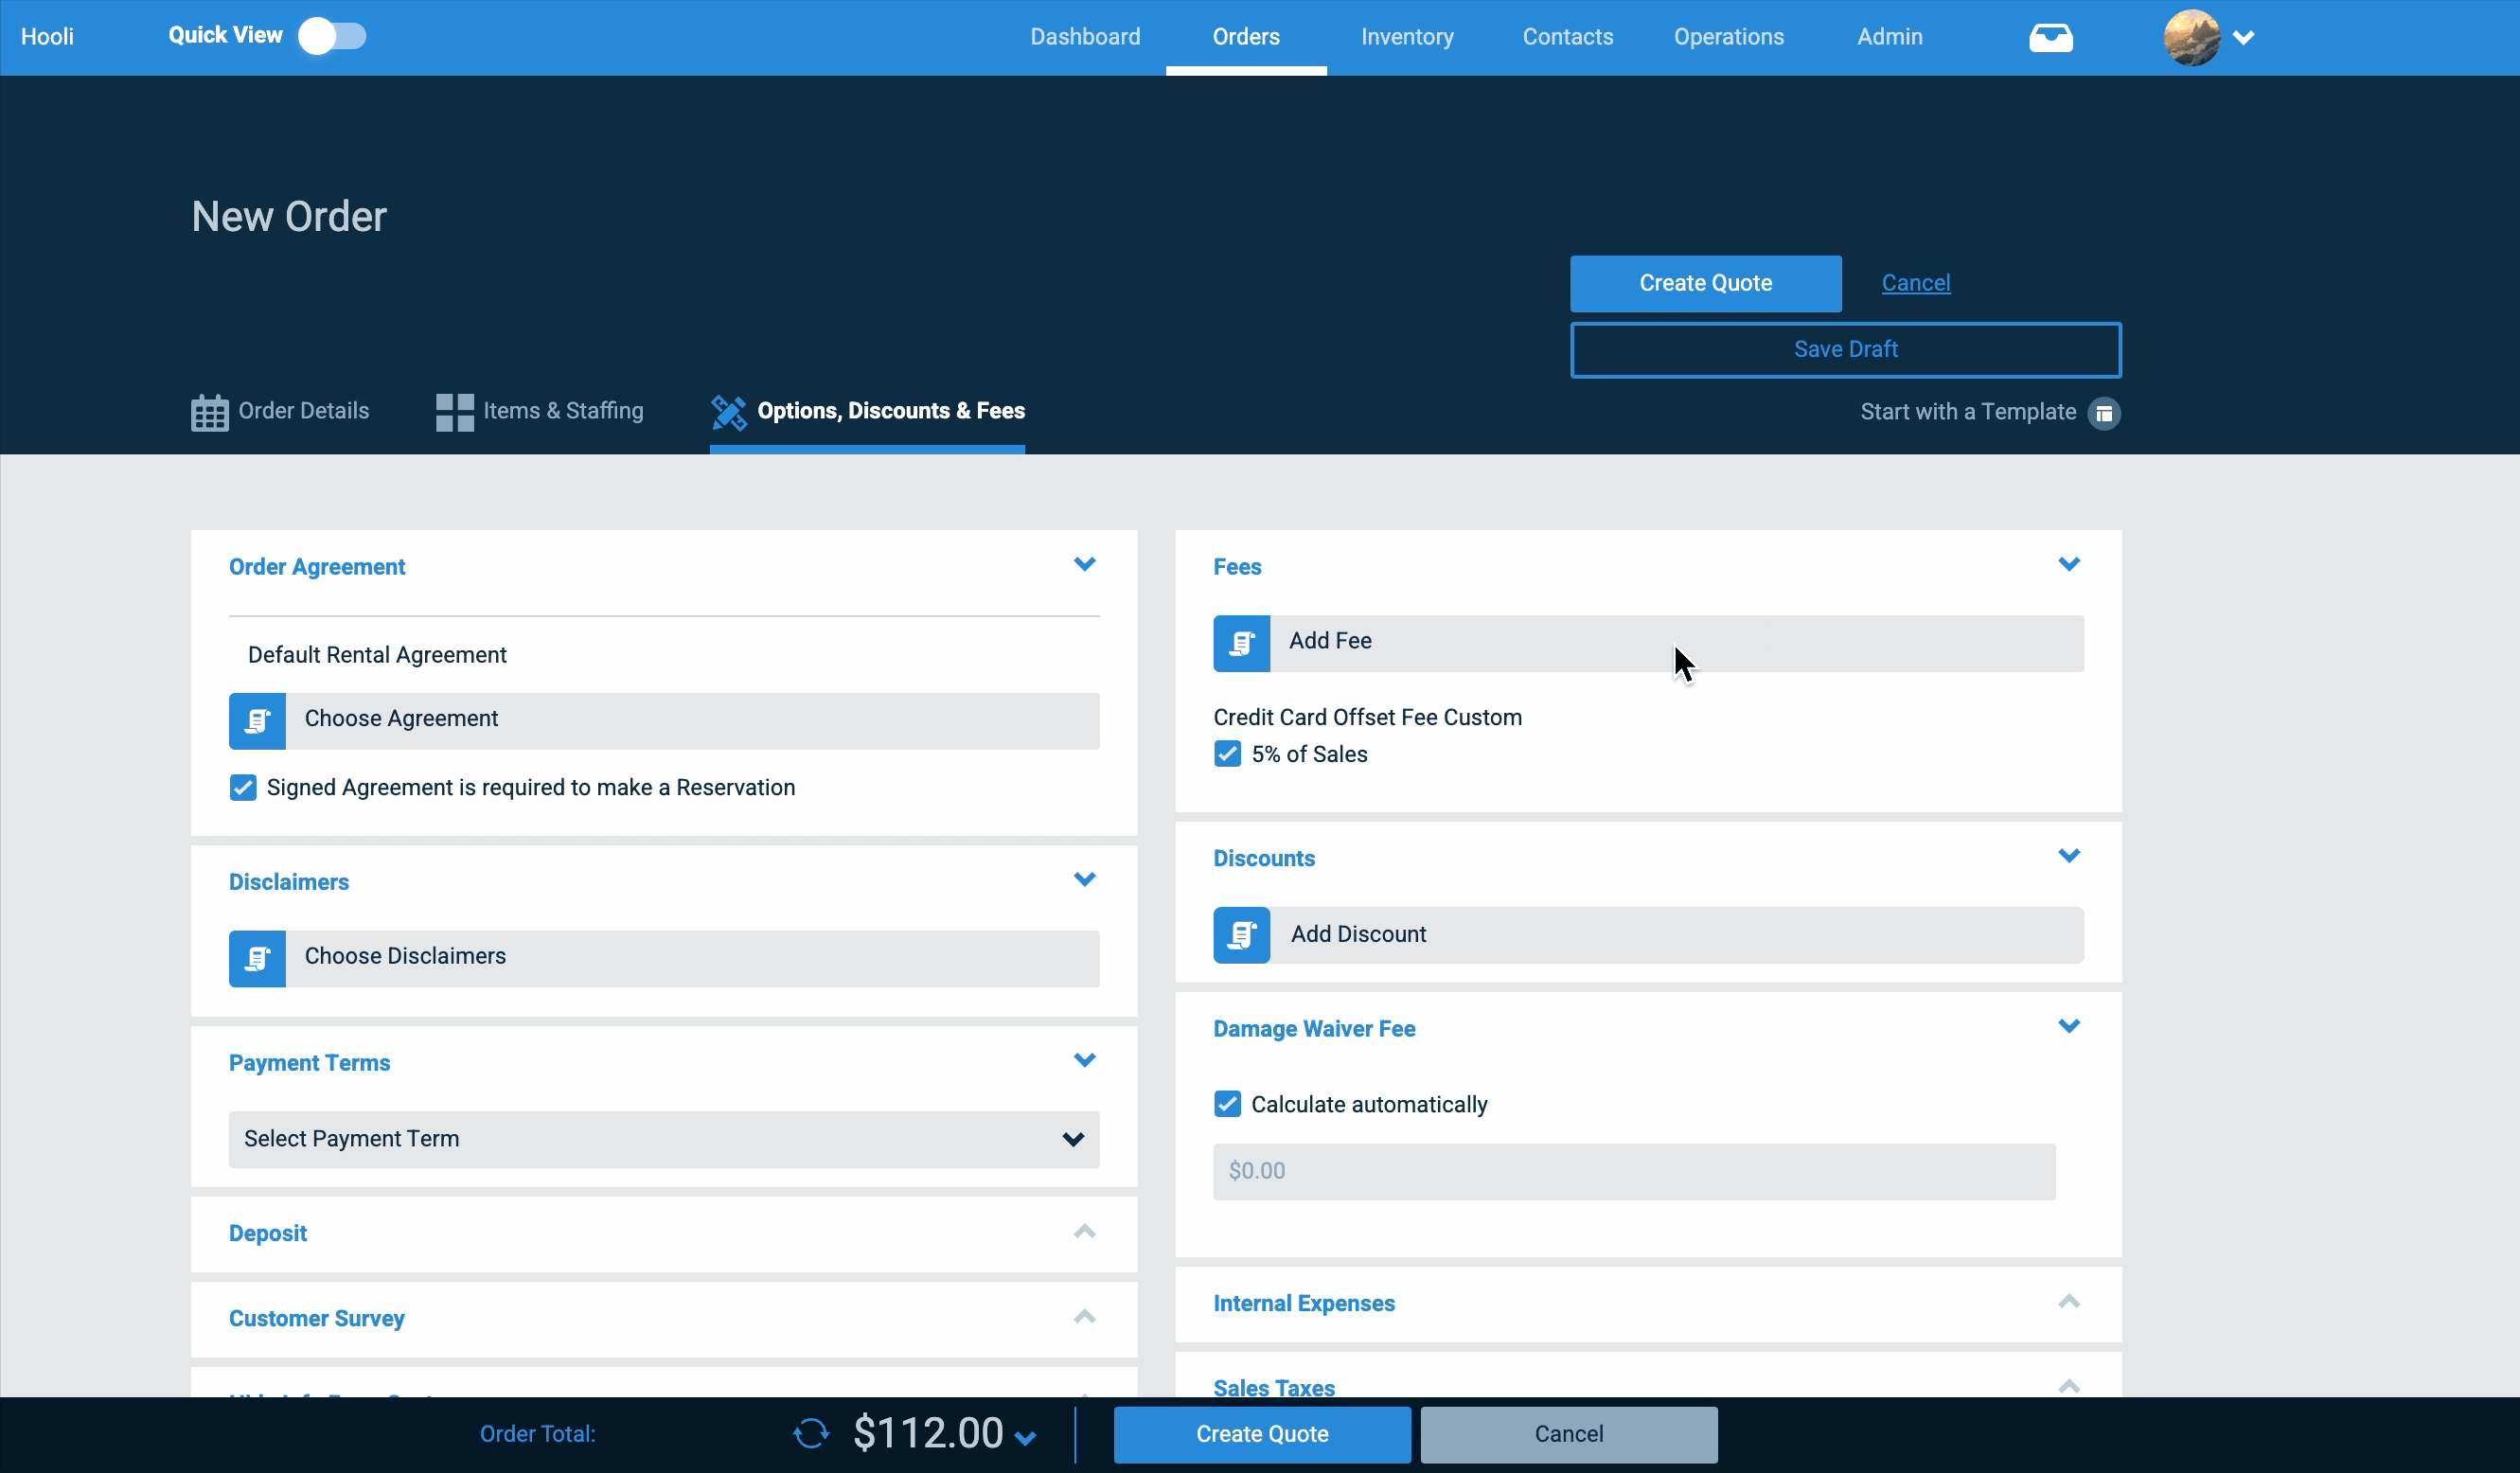
Task: Click the Hooli brand name
Action: click(x=47, y=37)
